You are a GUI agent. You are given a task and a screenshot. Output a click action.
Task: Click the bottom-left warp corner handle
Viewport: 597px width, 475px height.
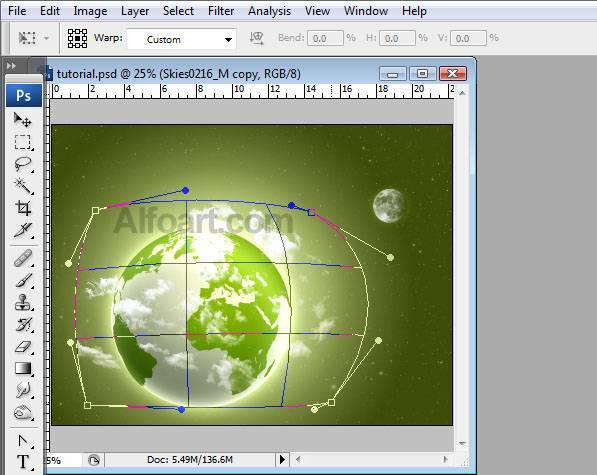tap(87, 406)
